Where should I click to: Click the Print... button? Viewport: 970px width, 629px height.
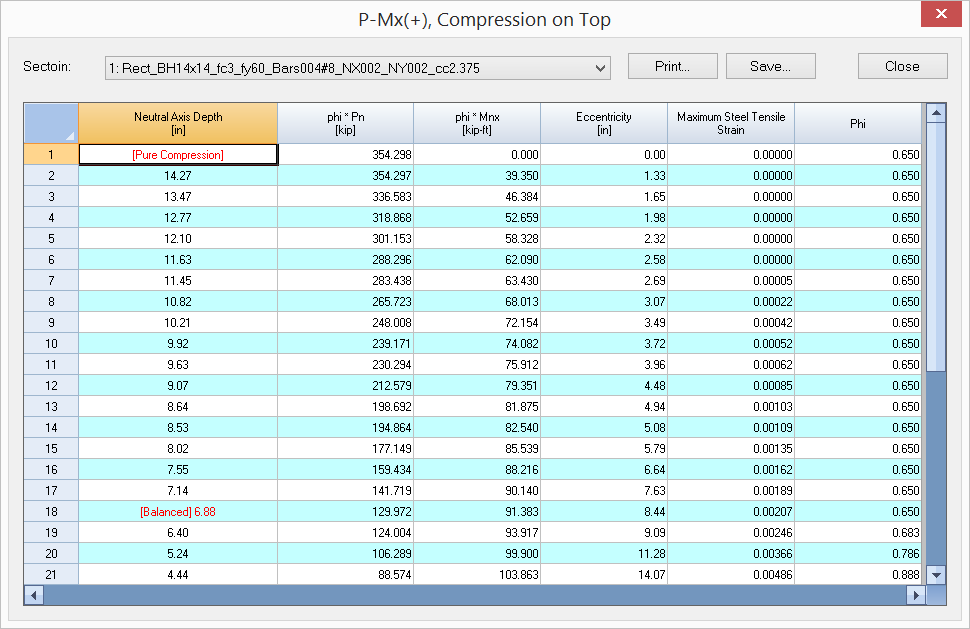672,66
